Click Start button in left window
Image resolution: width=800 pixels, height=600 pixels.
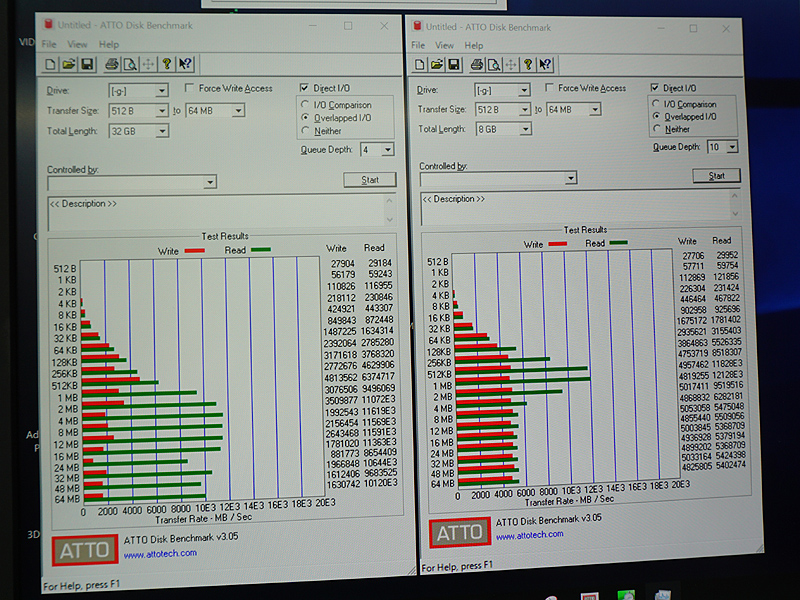(x=370, y=180)
